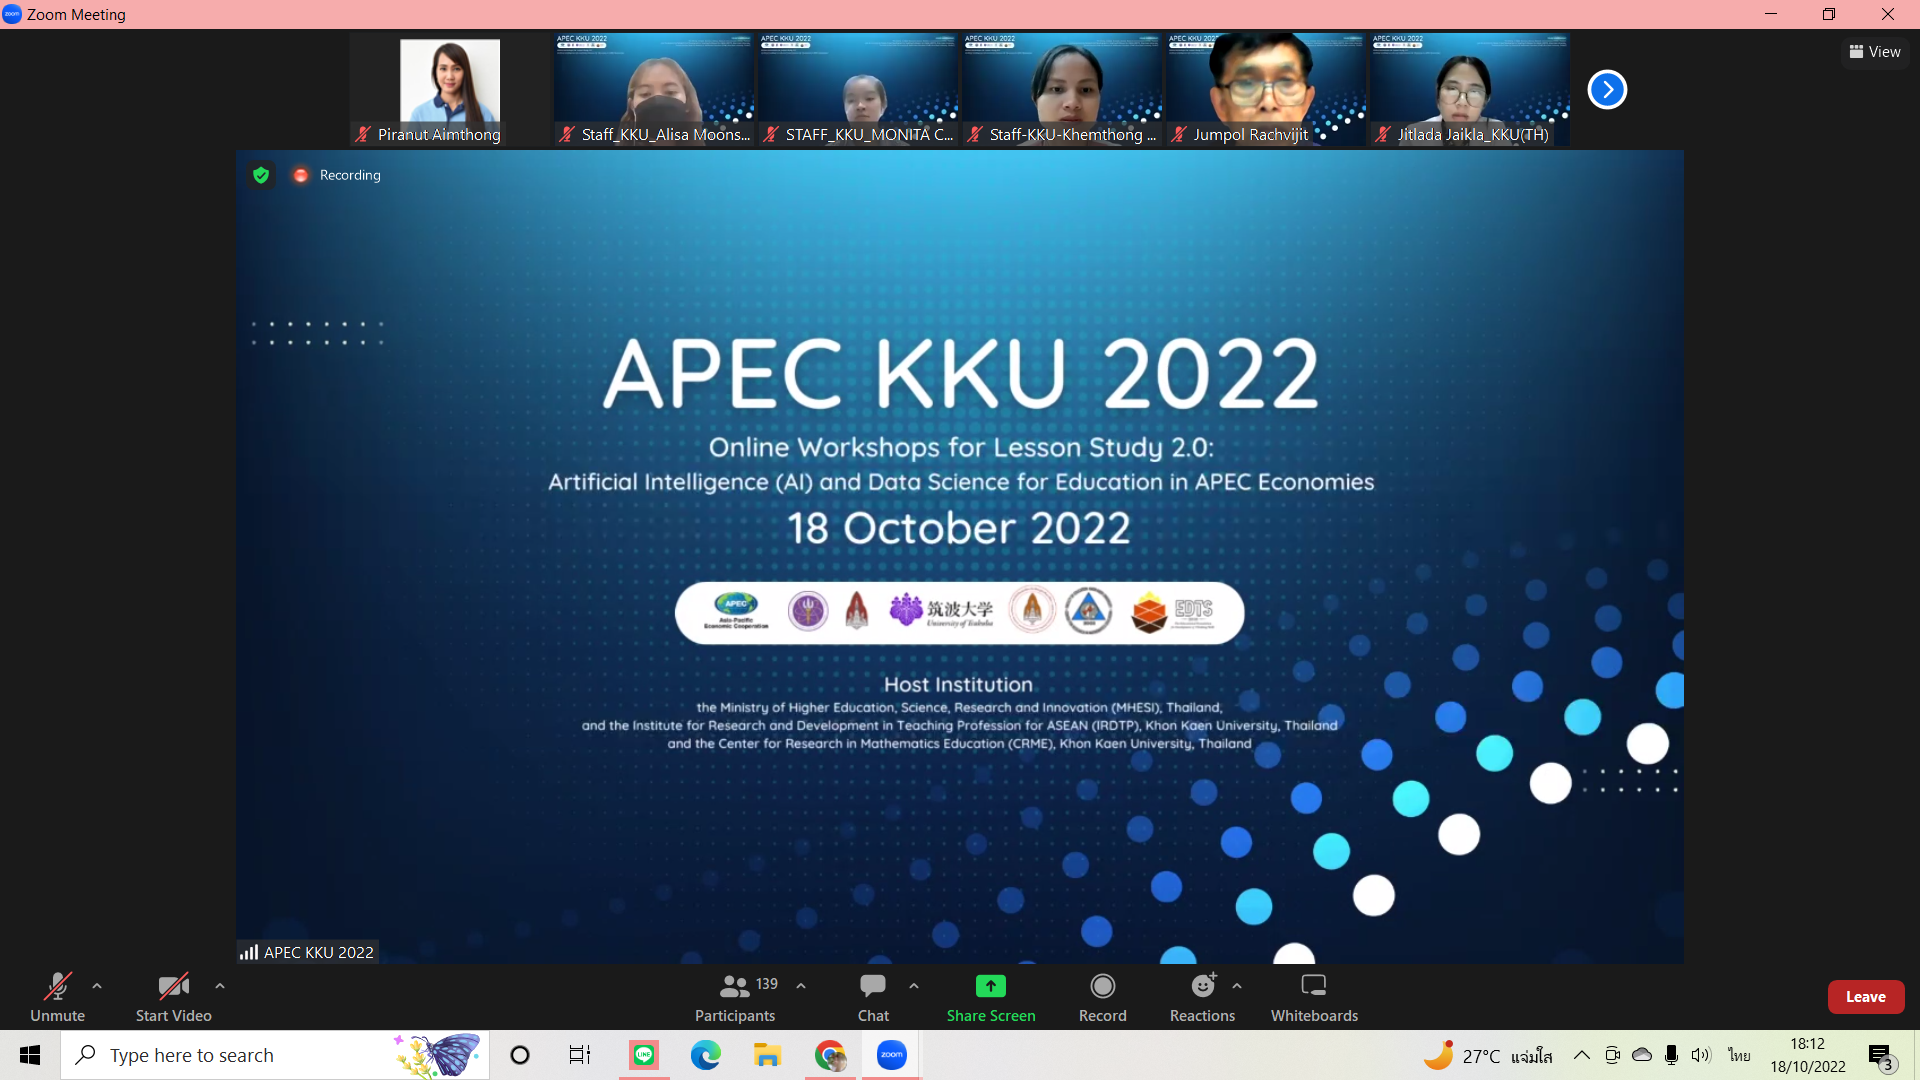The image size is (1920, 1080).
Task: Click the Windows search box
Action: 250,1055
